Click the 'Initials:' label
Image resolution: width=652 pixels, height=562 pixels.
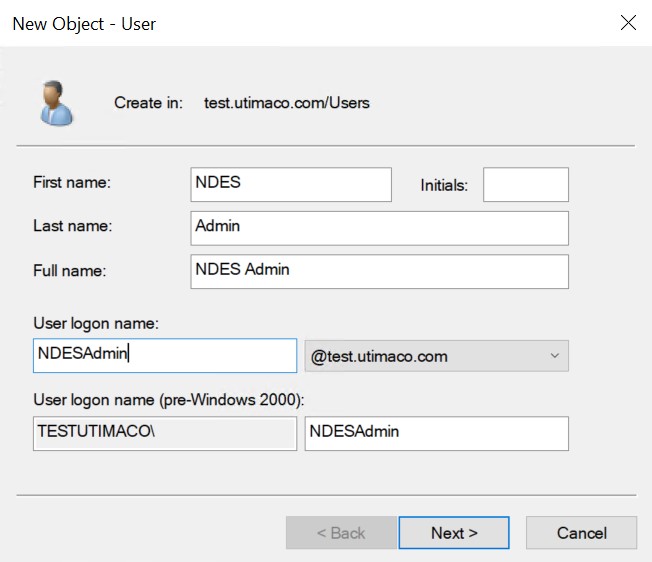pos(444,185)
